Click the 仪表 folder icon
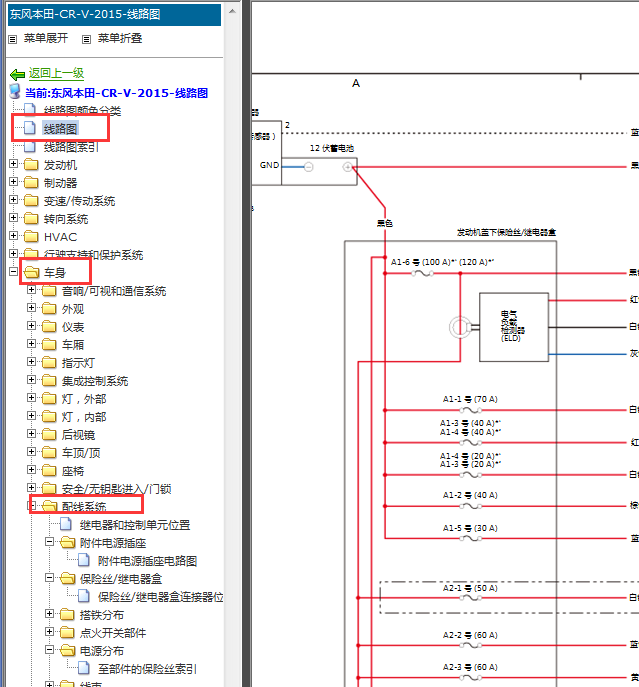This screenshot has width=639, height=687. click(x=49, y=326)
